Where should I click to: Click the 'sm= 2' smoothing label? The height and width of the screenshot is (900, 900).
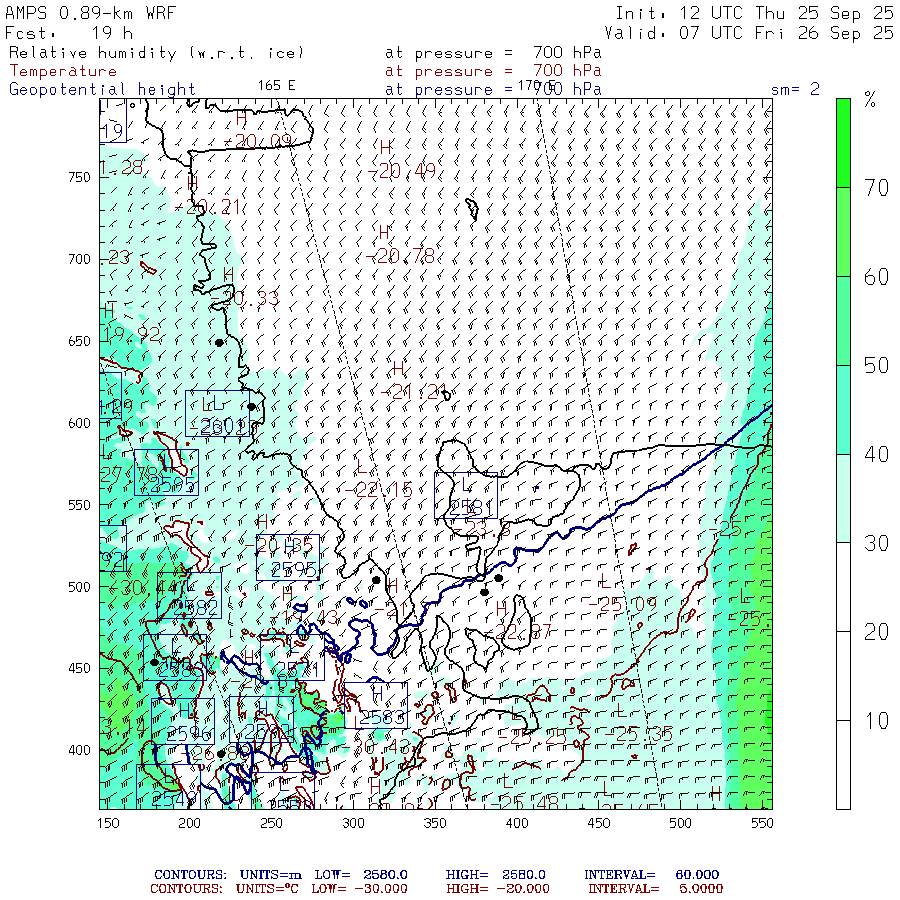[795, 89]
